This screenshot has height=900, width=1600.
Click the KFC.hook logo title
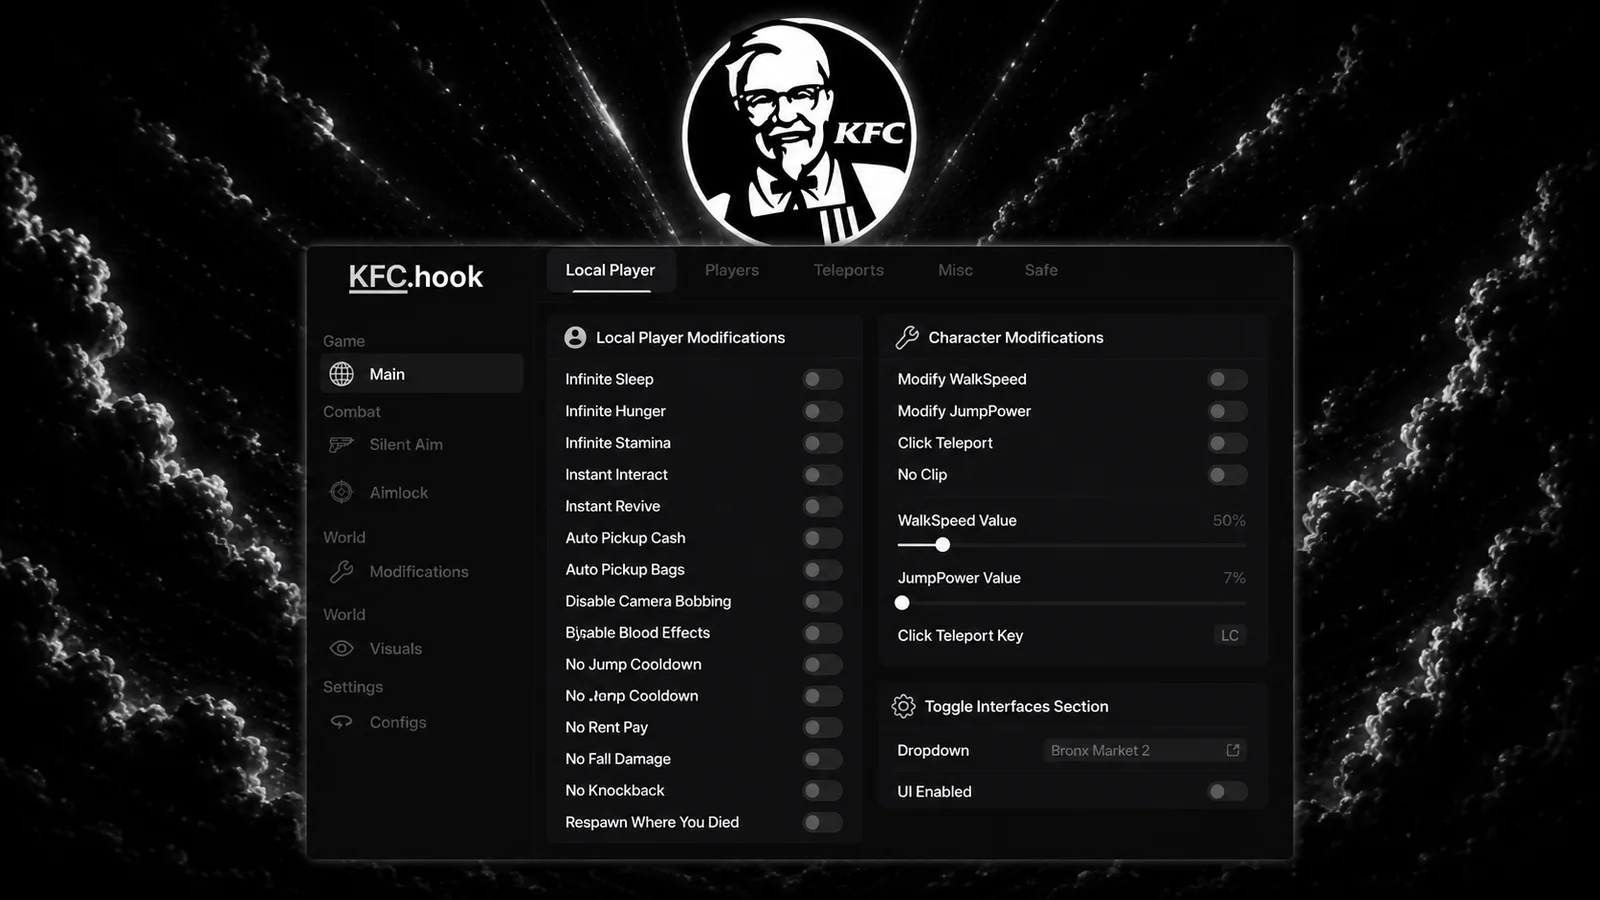click(416, 277)
